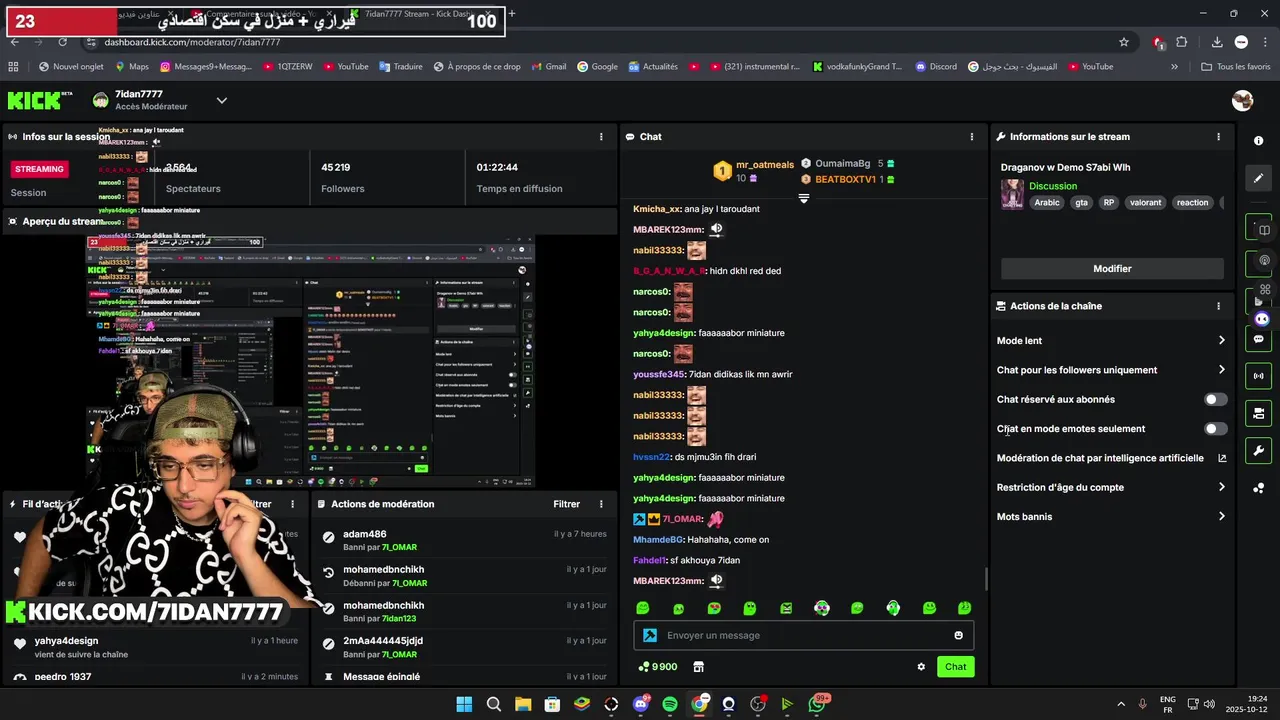Open the Gmail bookmark
The height and width of the screenshot is (720, 1280).
pyautogui.click(x=548, y=67)
